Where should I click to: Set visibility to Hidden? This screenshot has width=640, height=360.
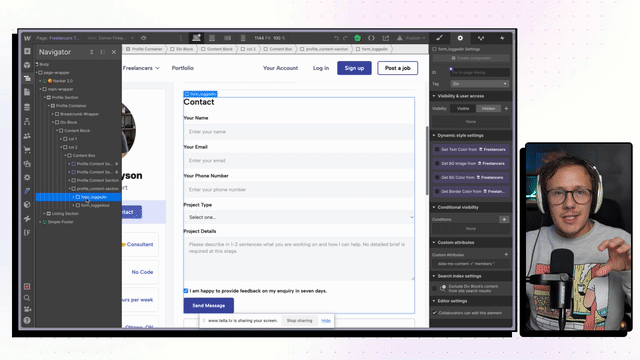(x=488, y=109)
